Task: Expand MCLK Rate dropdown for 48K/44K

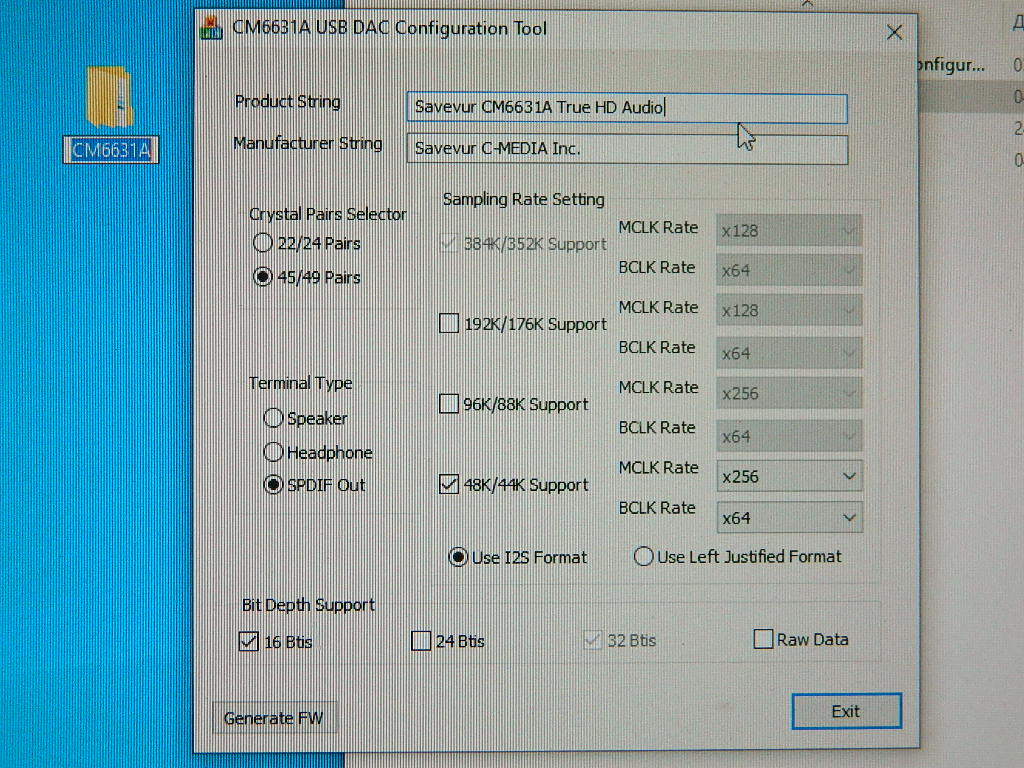Action: pos(789,477)
